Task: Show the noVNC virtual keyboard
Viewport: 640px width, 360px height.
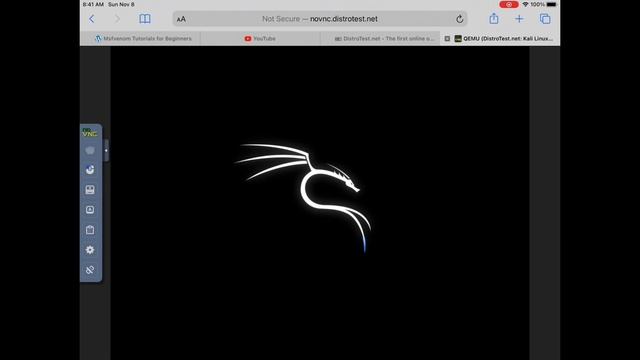Action: [90, 190]
